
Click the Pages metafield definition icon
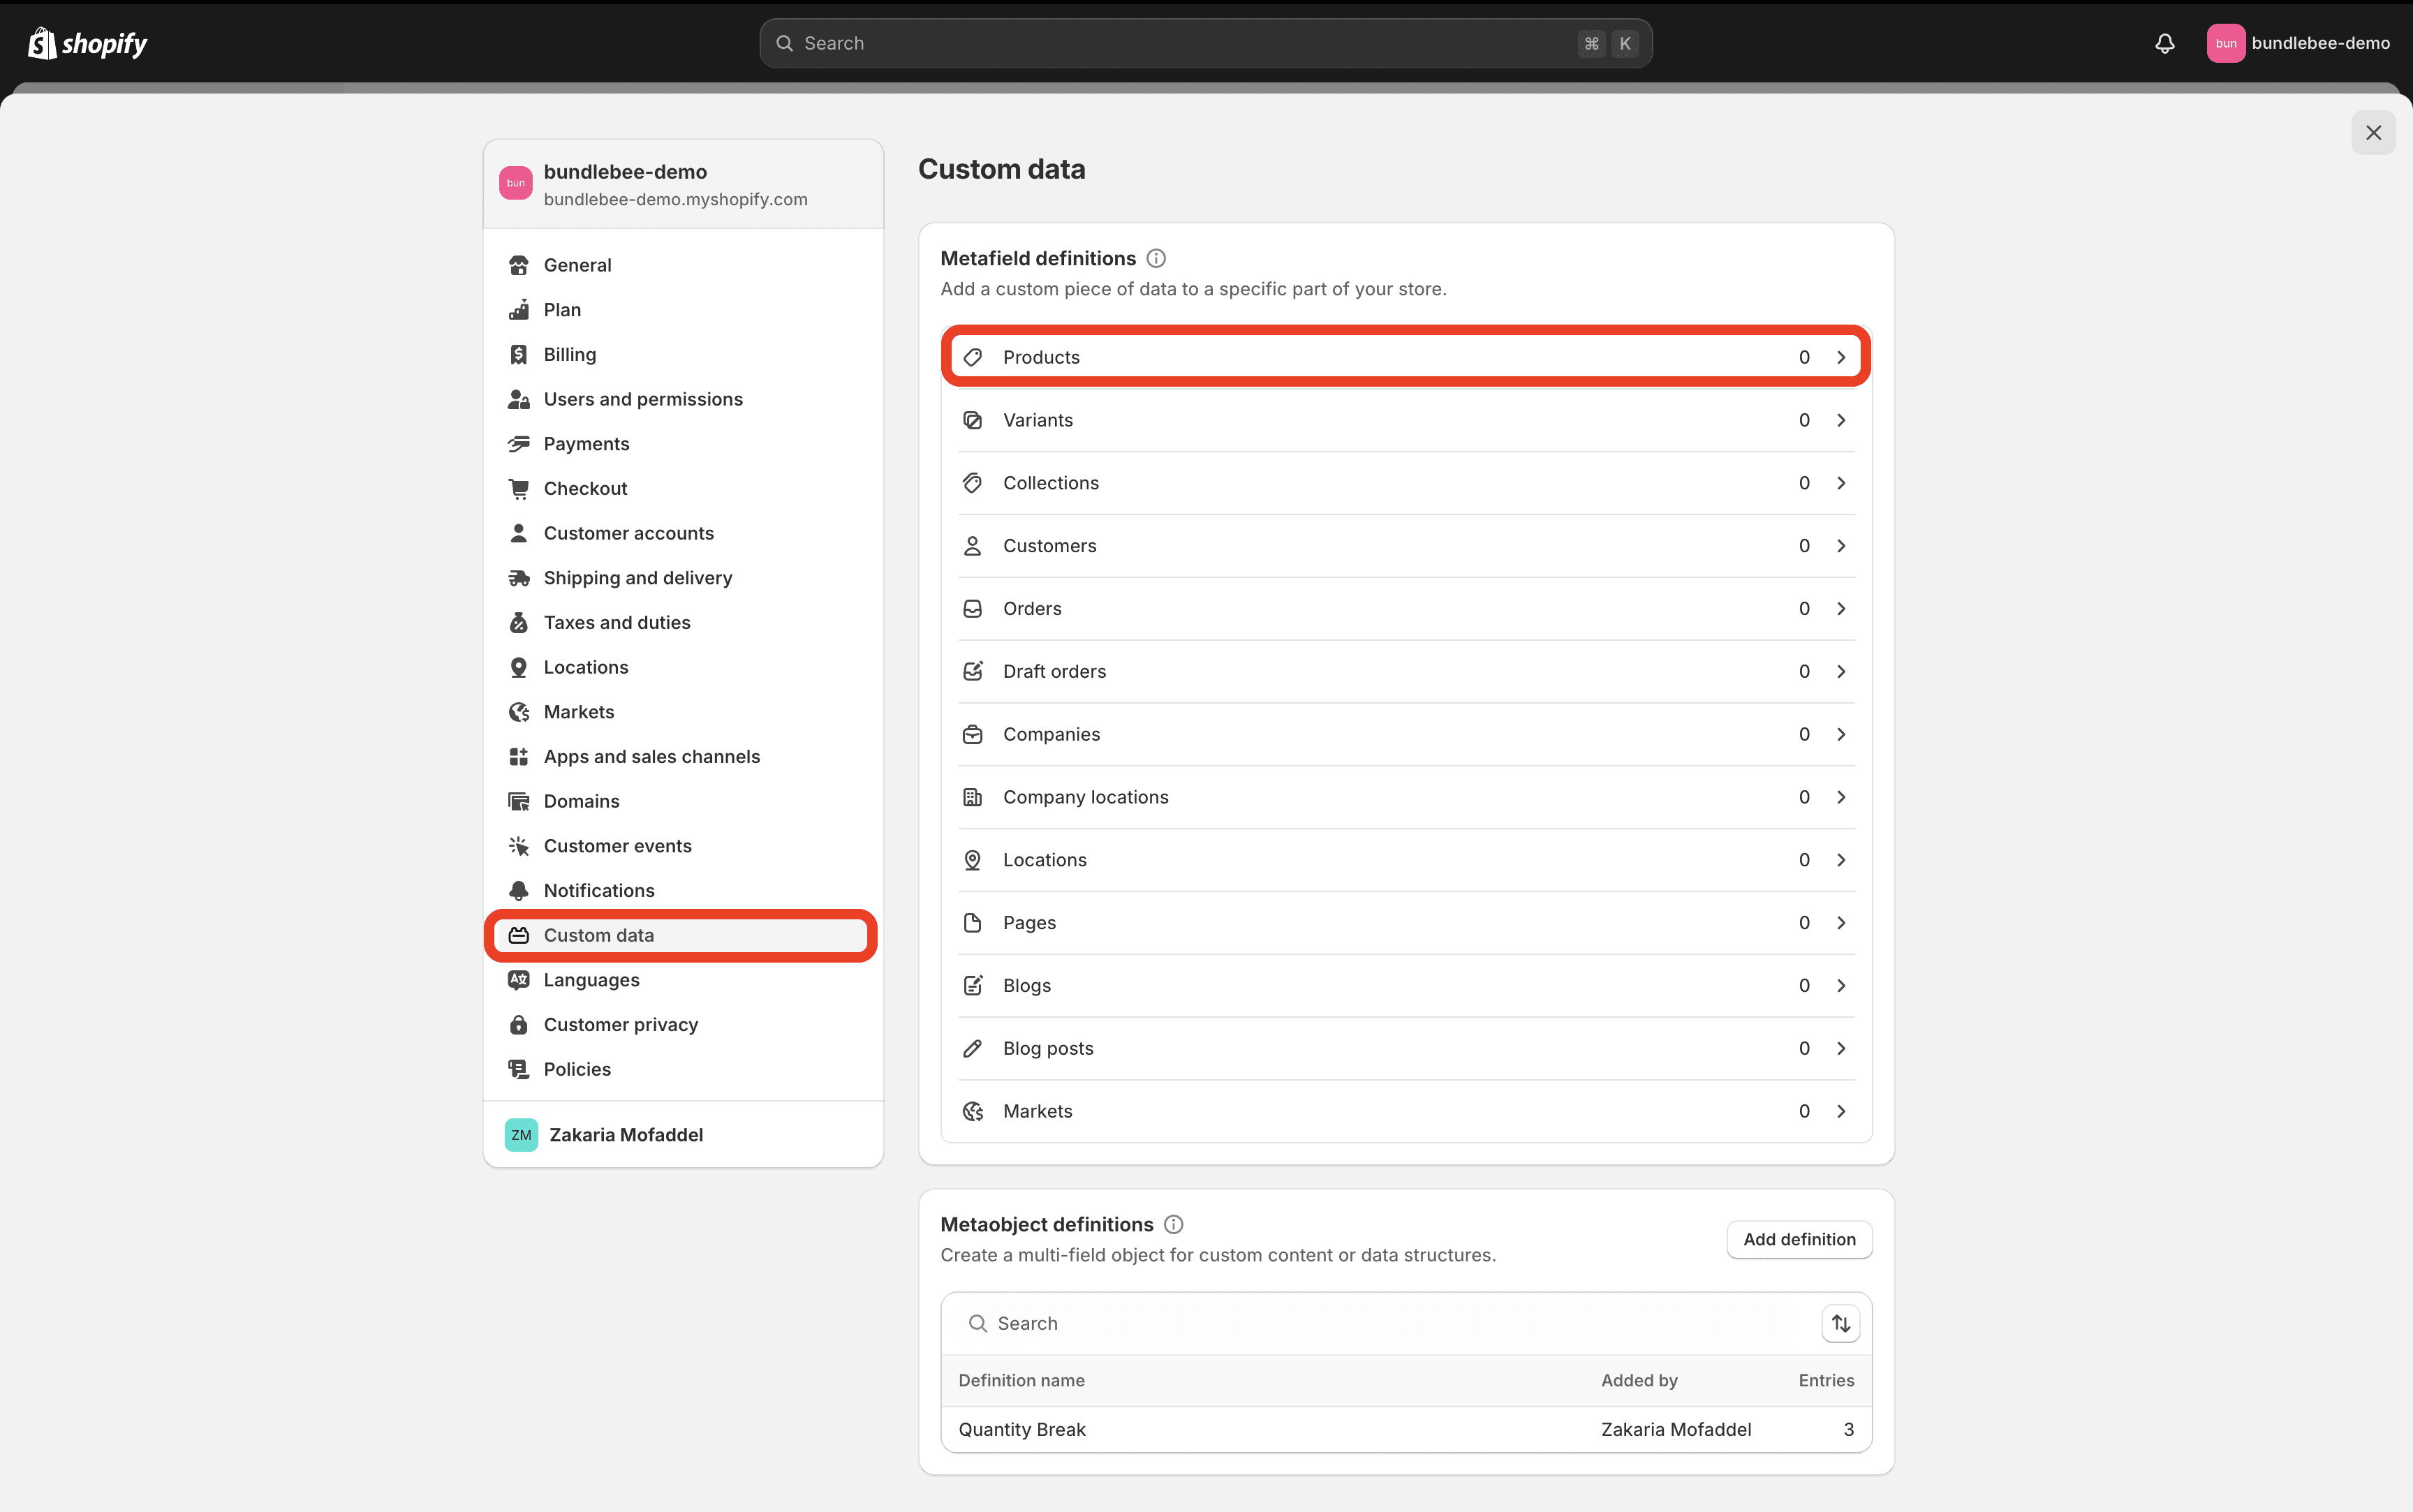(972, 921)
